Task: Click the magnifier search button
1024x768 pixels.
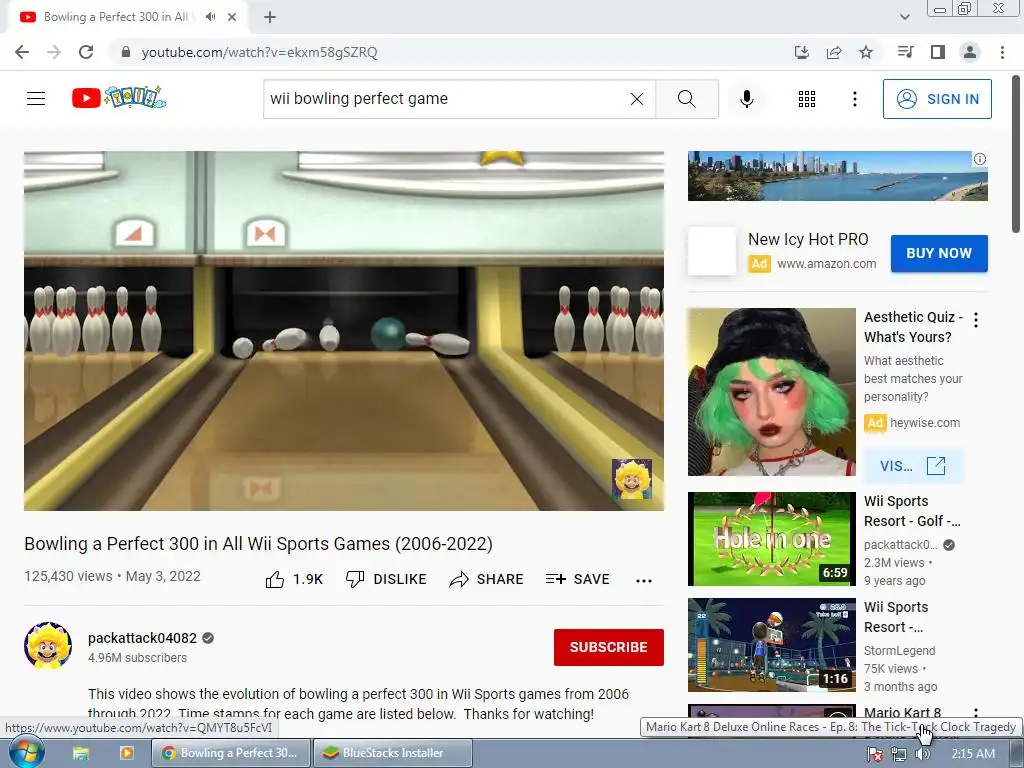Action: (686, 99)
